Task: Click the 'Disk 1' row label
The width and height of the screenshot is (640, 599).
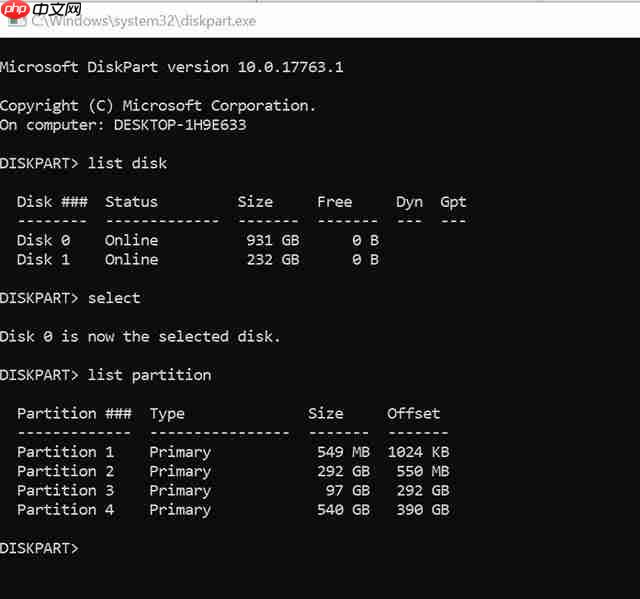Action: coord(43,260)
